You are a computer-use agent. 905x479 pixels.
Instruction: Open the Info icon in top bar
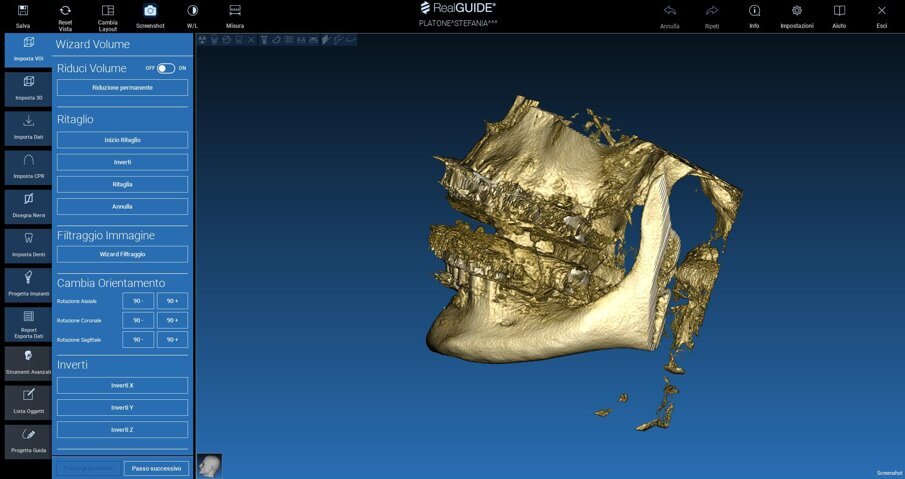[x=754, y=11]
